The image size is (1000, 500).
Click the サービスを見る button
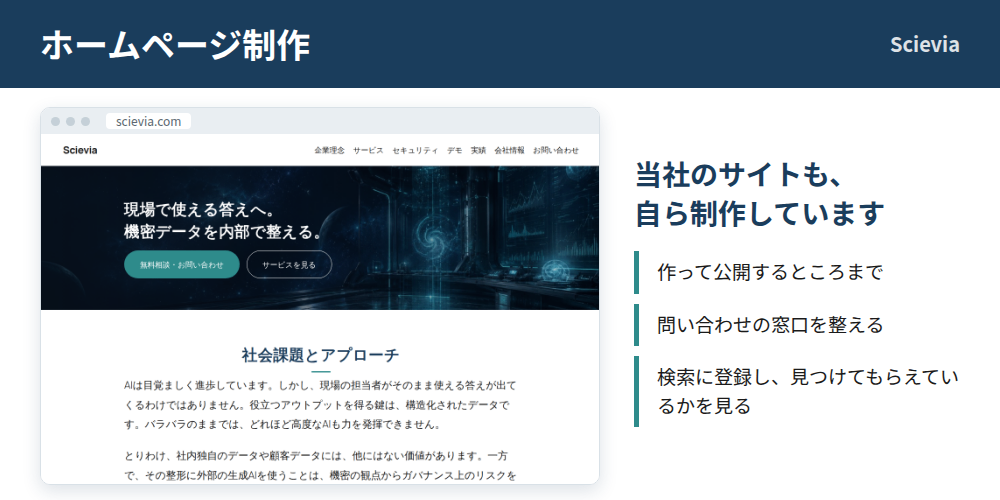289,265
